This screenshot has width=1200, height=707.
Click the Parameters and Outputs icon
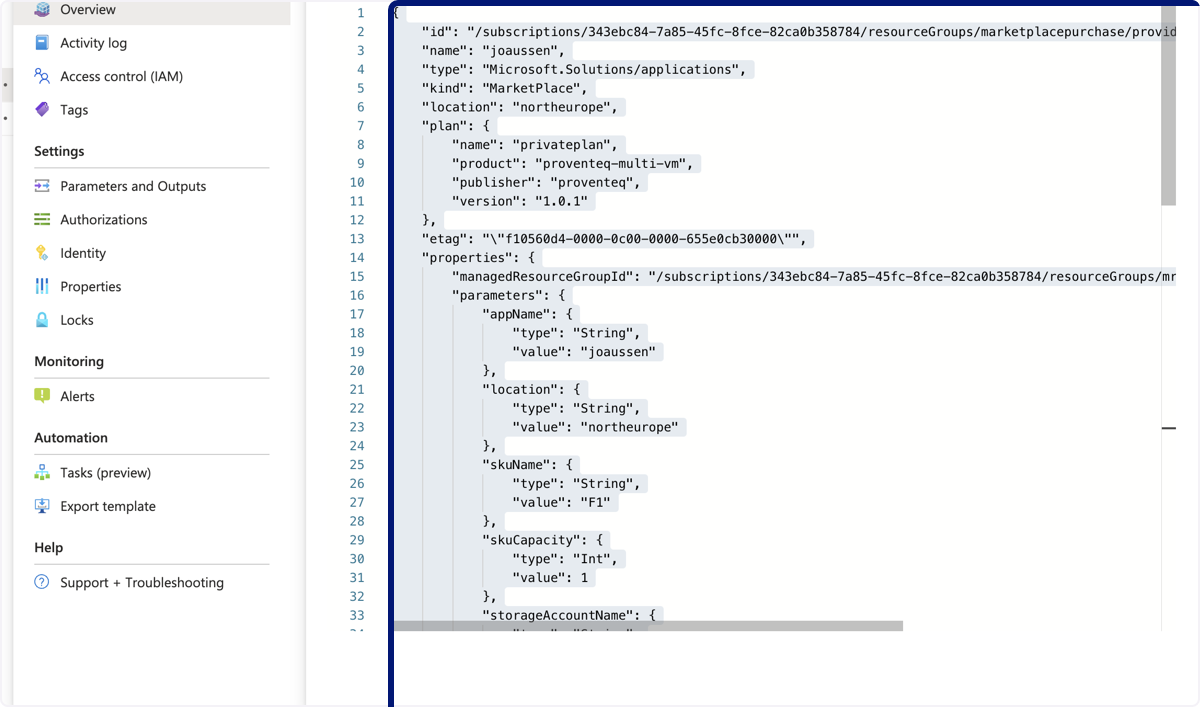[42, 186]
